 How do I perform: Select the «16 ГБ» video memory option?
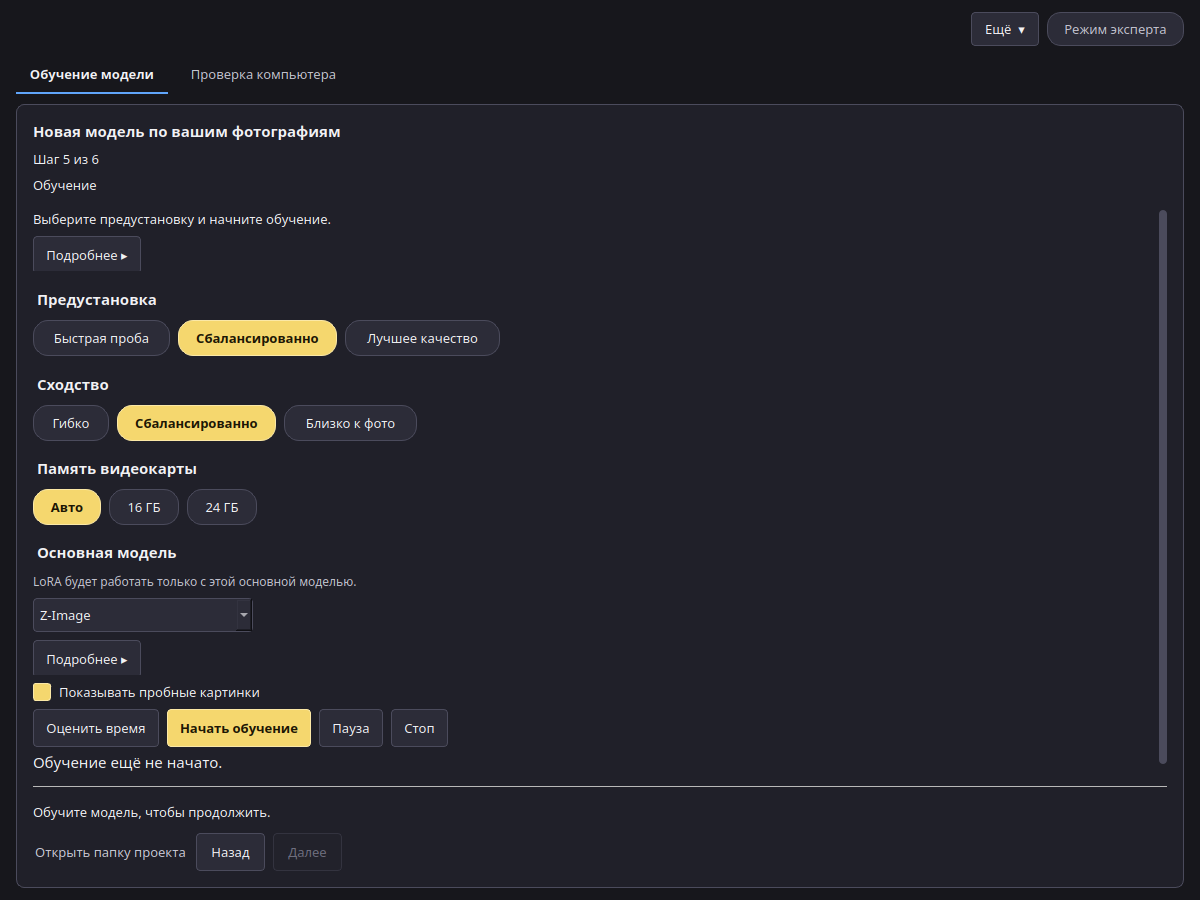click(x=144, y=507)
